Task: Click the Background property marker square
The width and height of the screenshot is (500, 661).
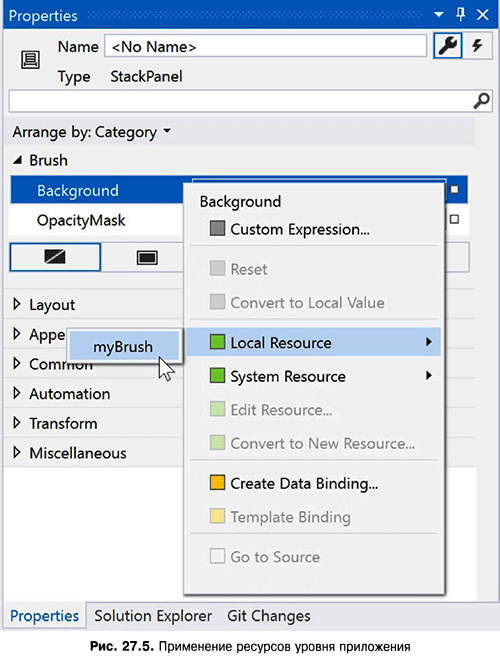Action: (x=454, y=190)
